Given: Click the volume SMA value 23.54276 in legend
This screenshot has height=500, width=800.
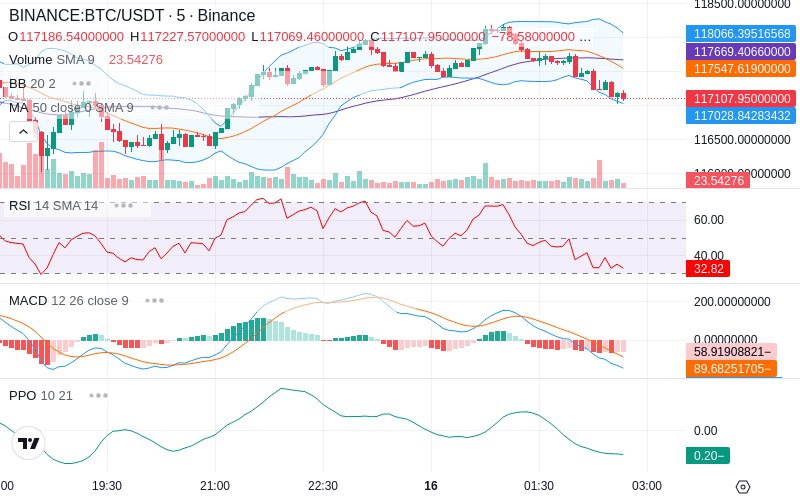Looking at the screenshot, I should [x=136, y=60].
